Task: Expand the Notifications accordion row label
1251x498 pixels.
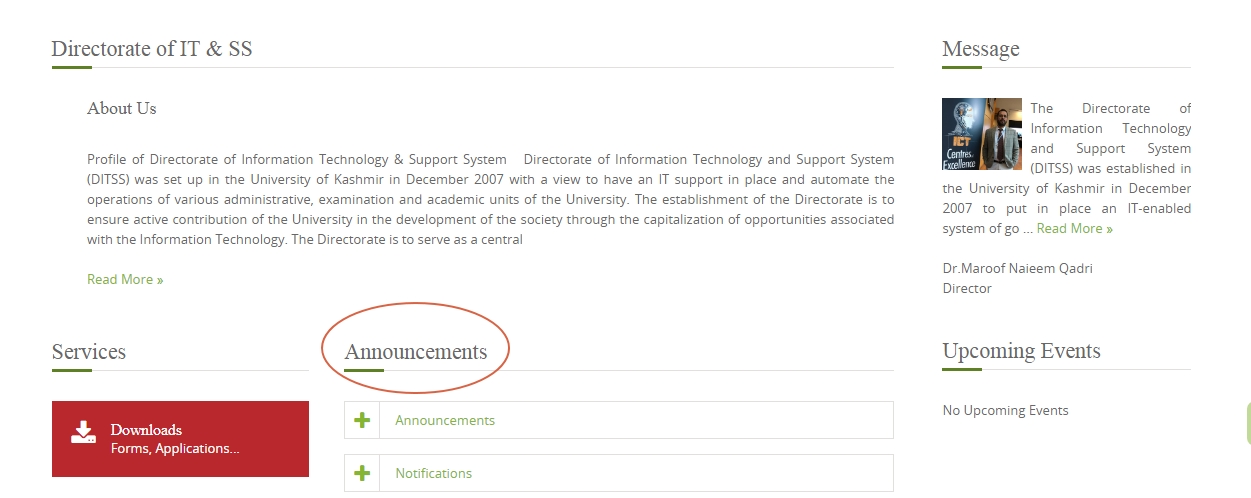Action: 433,474
